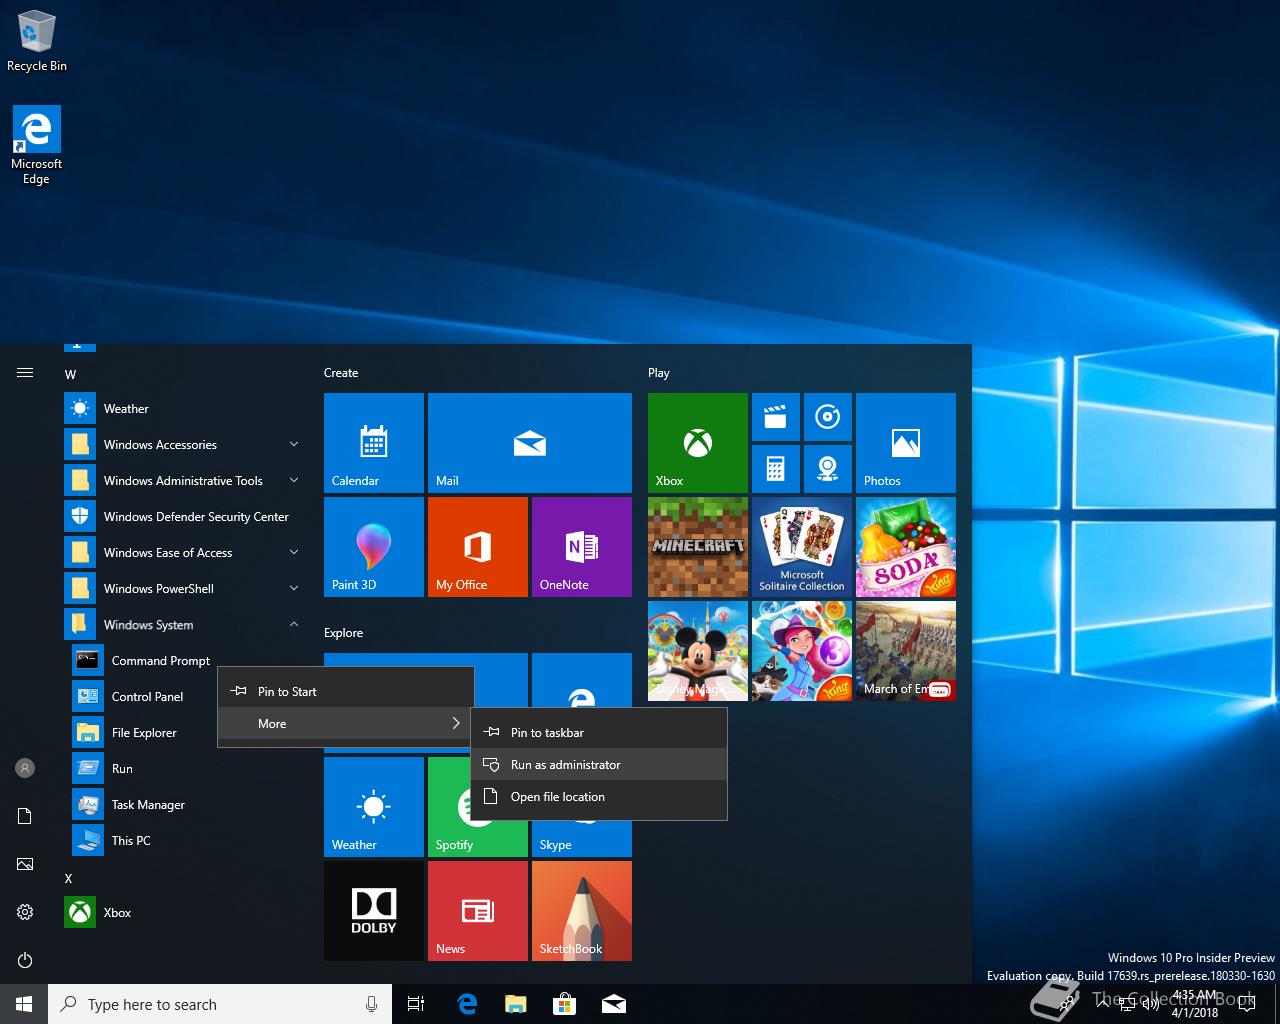Open Settings gear in Start sidebar
The width and height of the screenshot is (1280, 1024).
point(25,912)
